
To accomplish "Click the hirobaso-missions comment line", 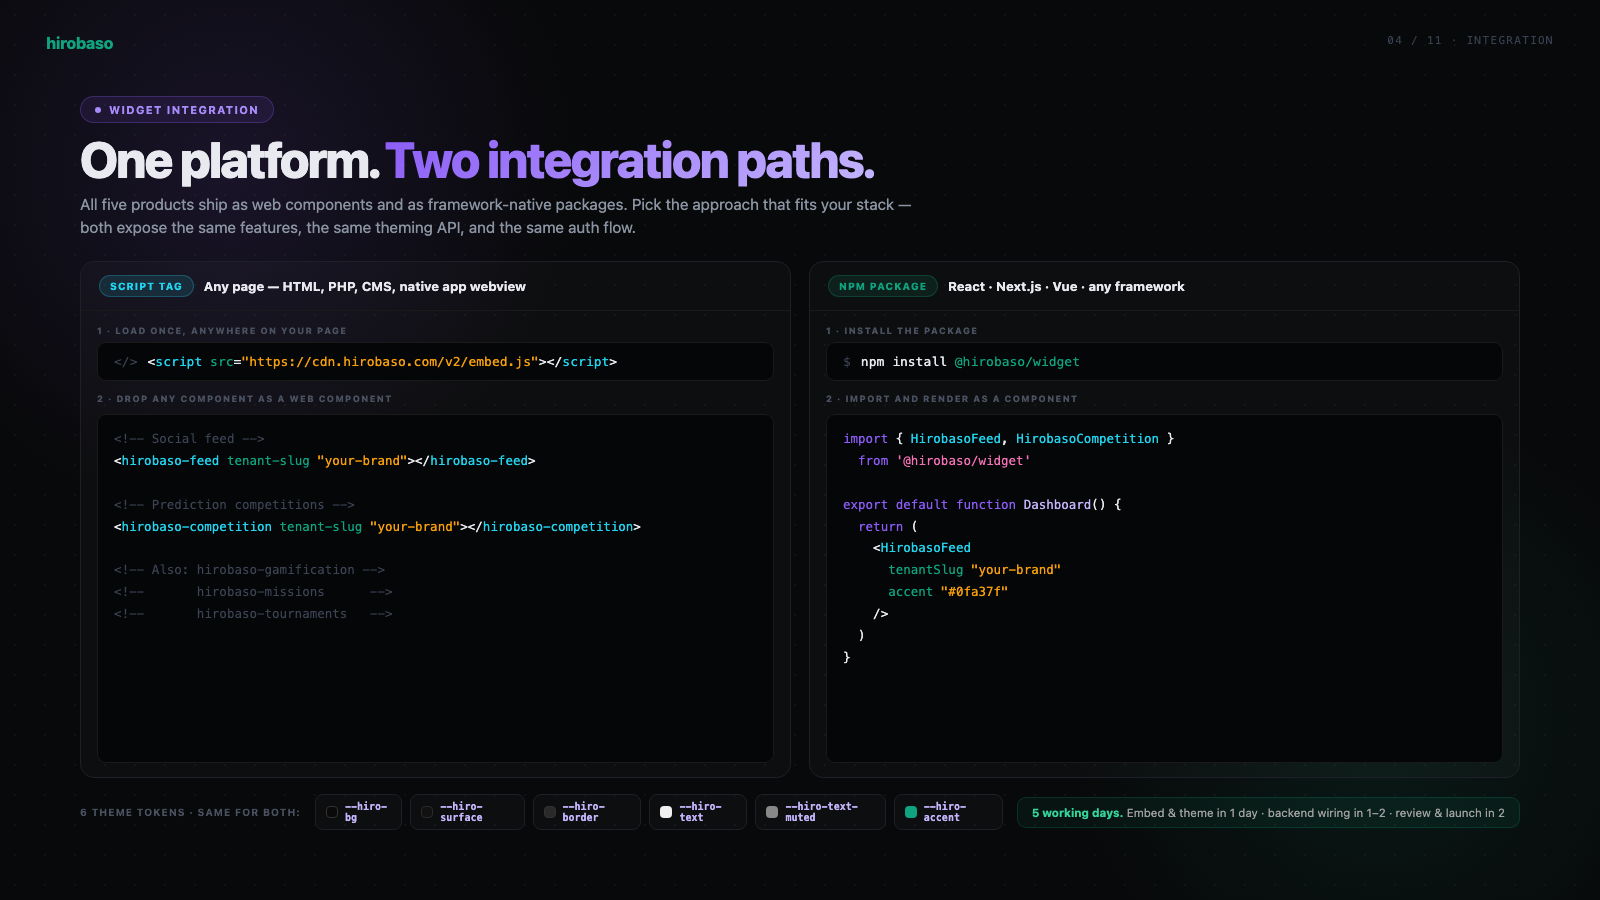I will coord(253,592).
